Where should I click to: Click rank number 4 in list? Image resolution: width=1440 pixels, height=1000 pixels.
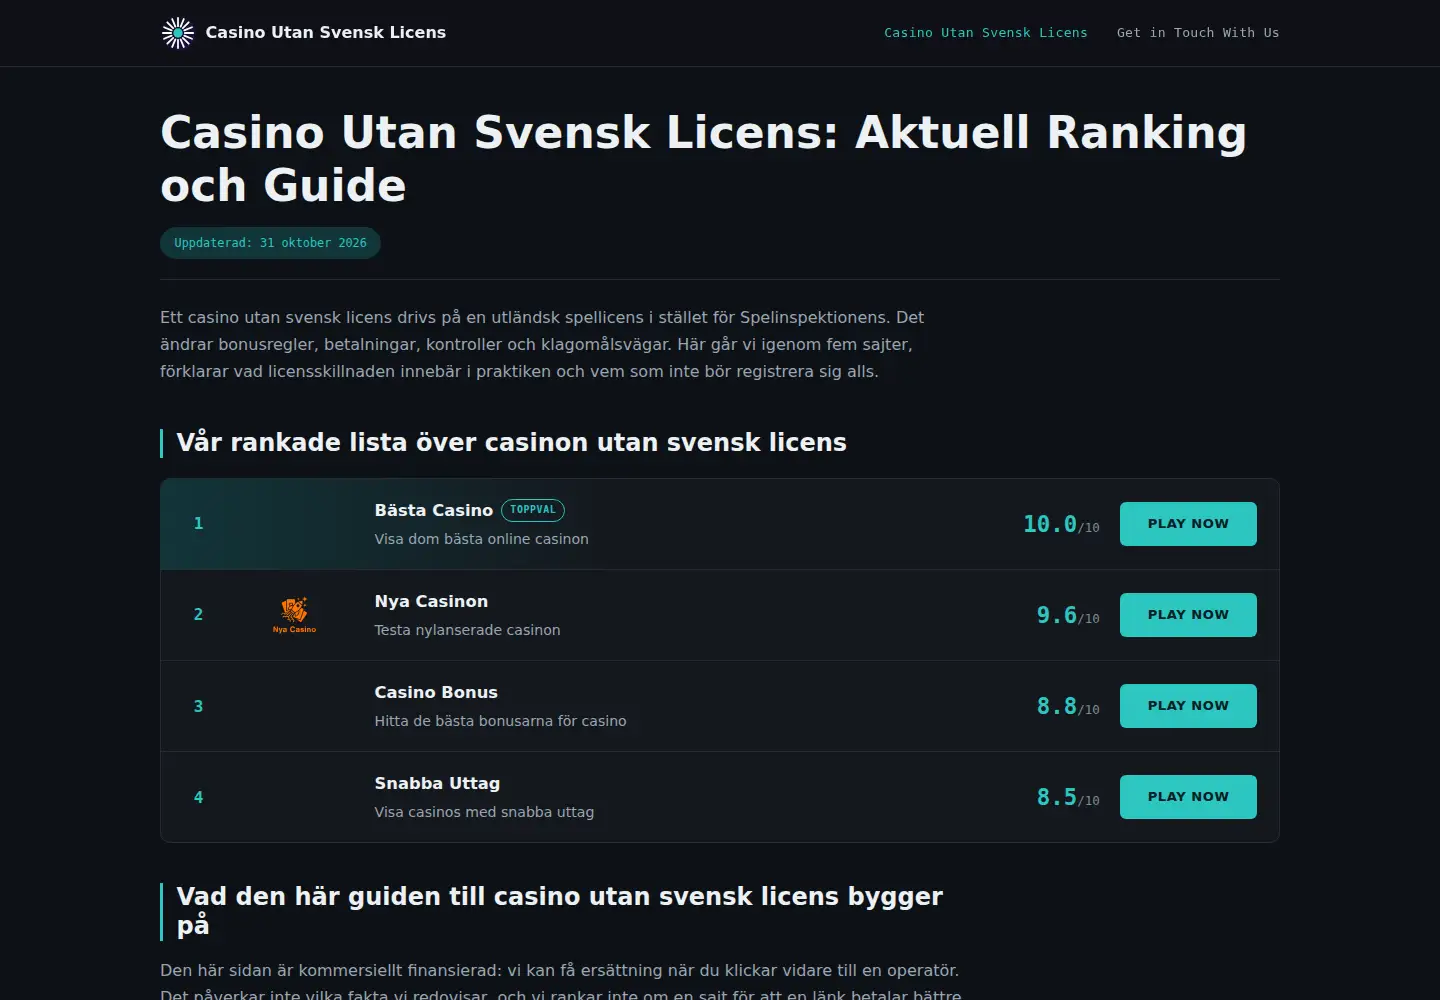click(198, 797)
